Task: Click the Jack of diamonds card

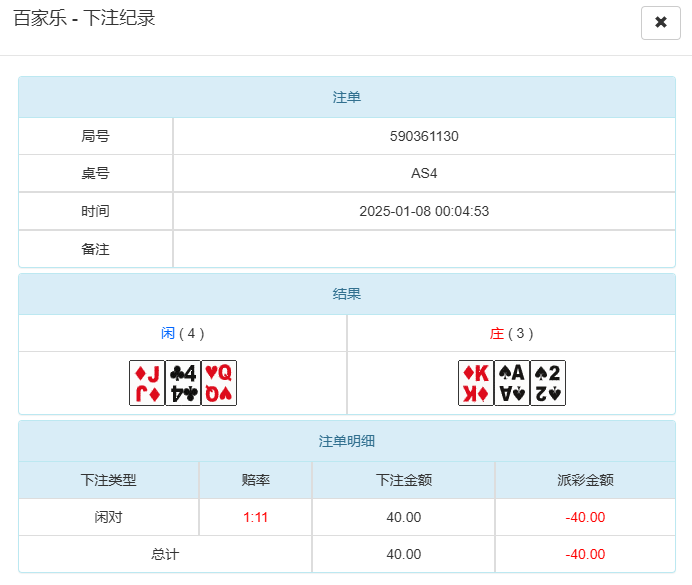Action: (147, 383)
